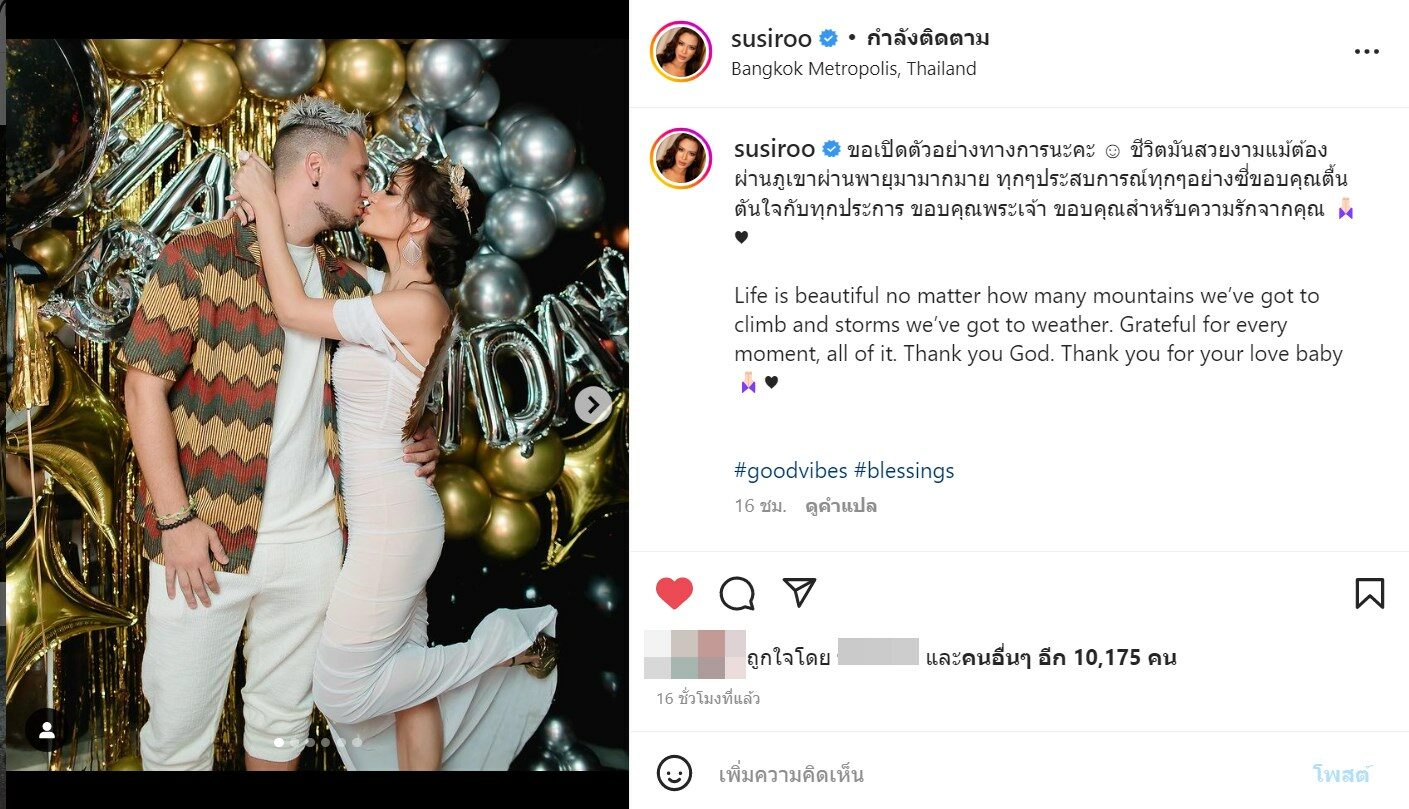Image resolution: width=1409 pixels, height=809 pixels.
Task: Show tagged people on the photo
Action: [47, 730]
